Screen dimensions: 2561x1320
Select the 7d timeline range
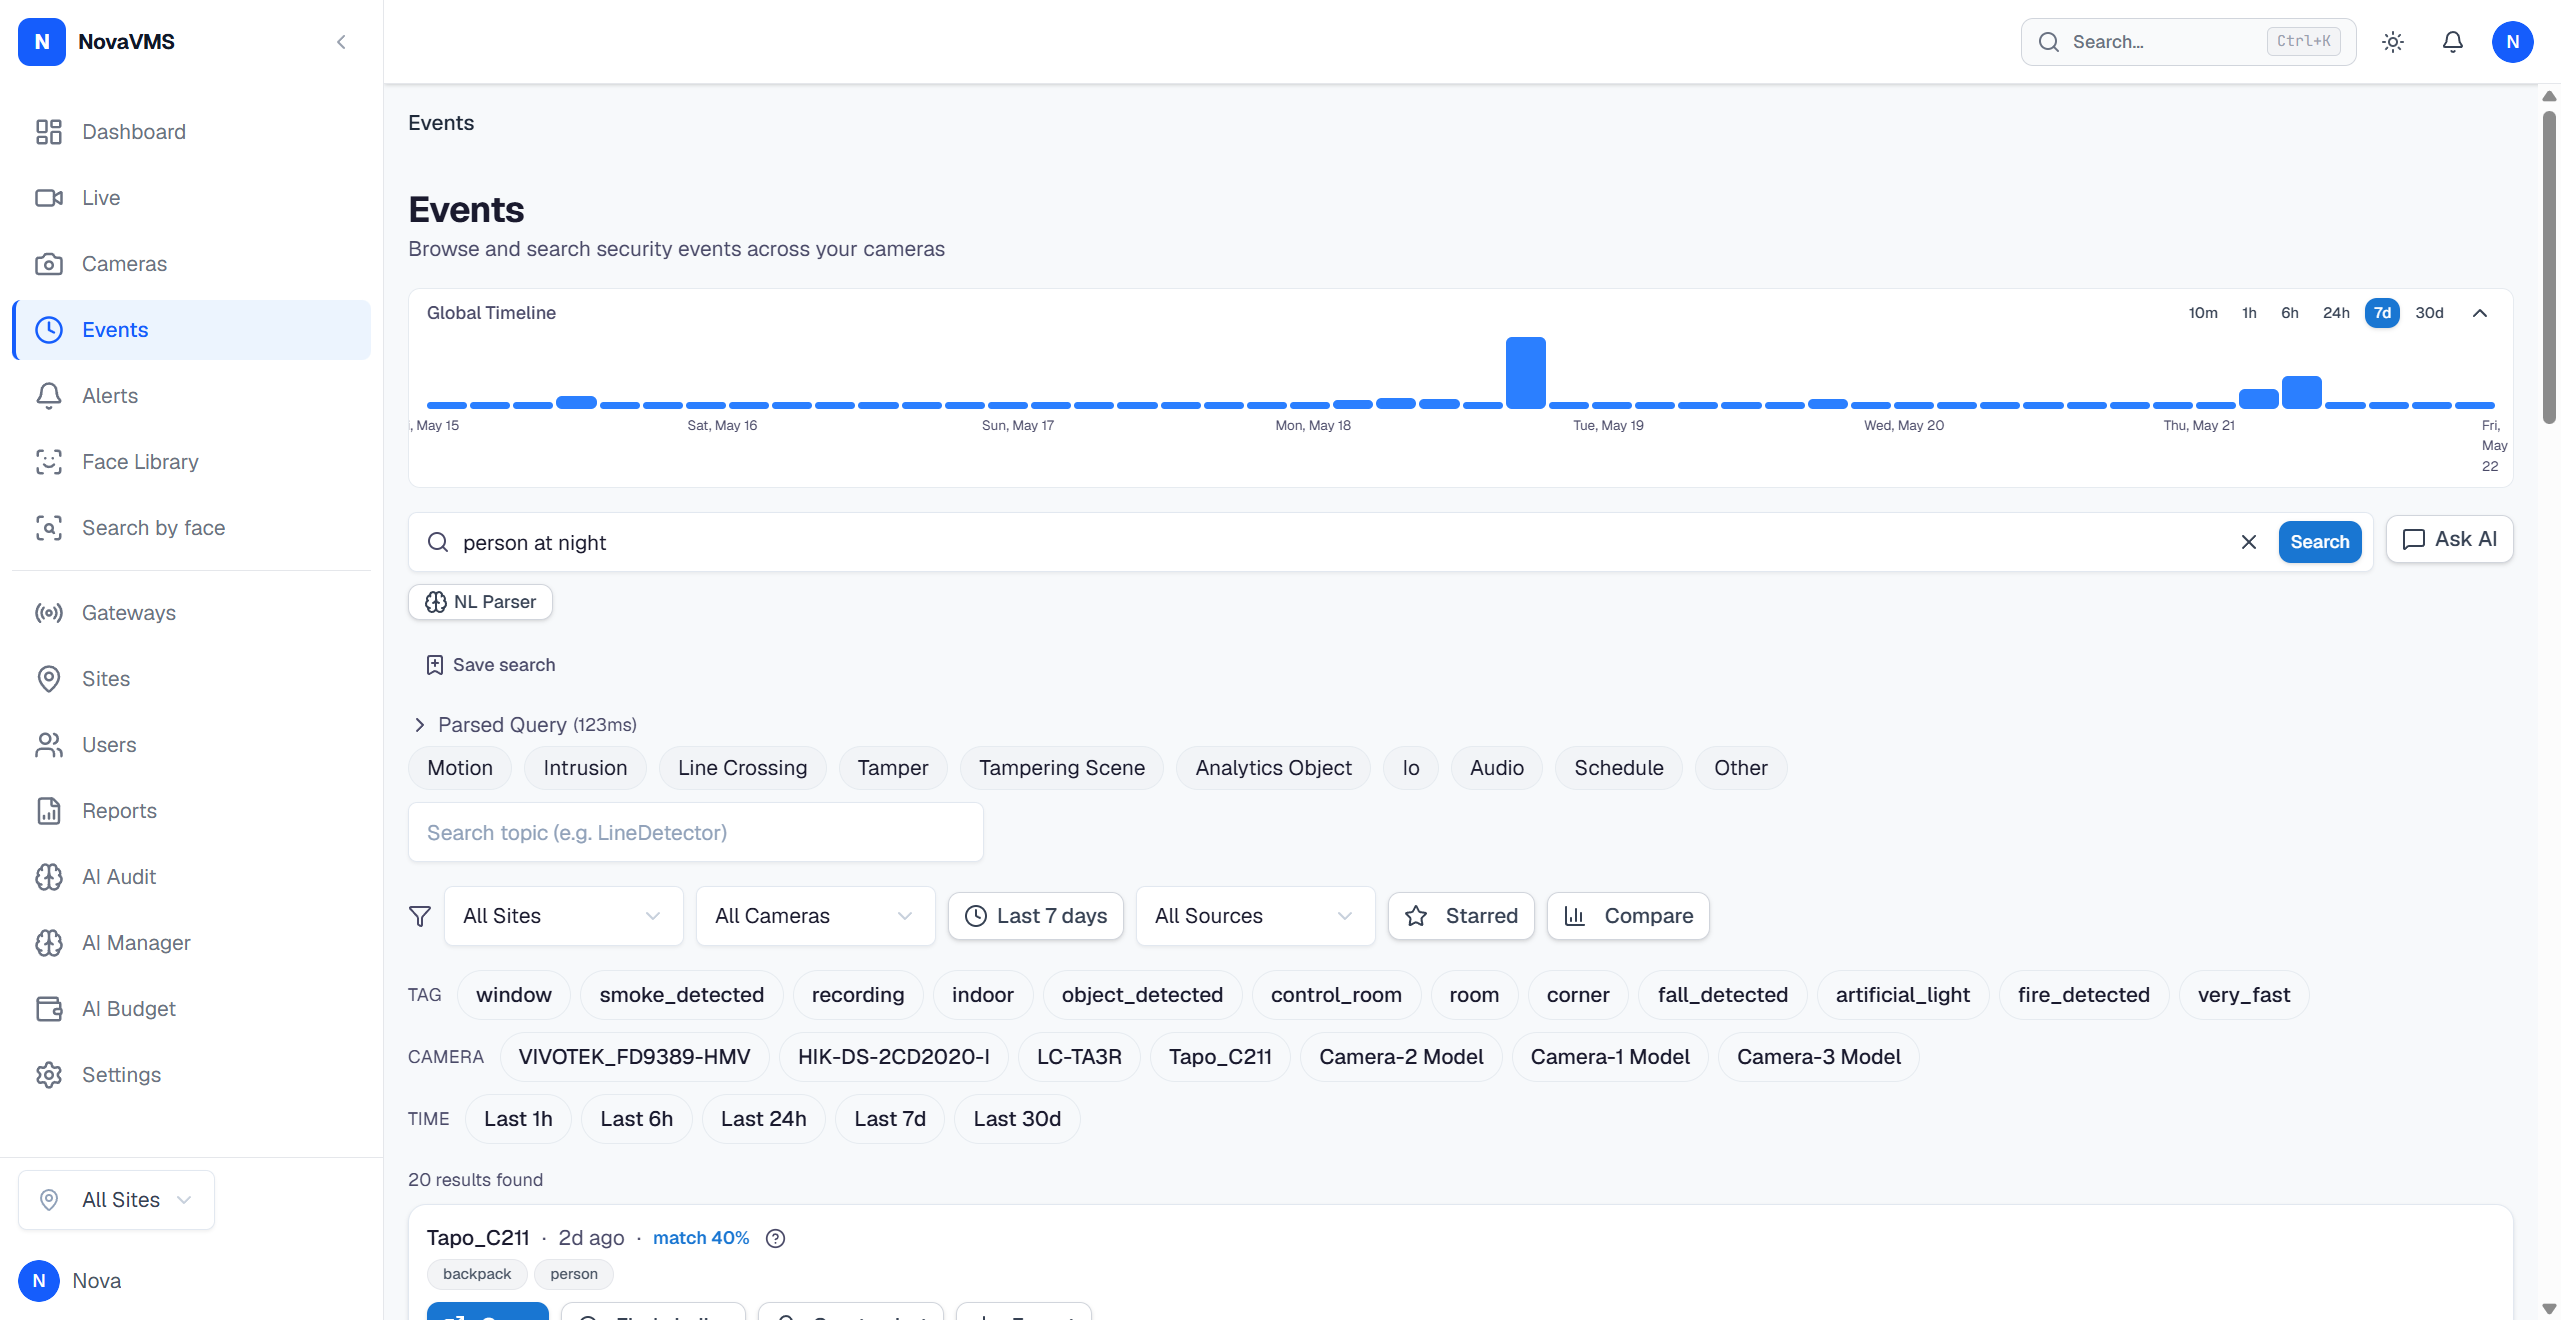2383,313
